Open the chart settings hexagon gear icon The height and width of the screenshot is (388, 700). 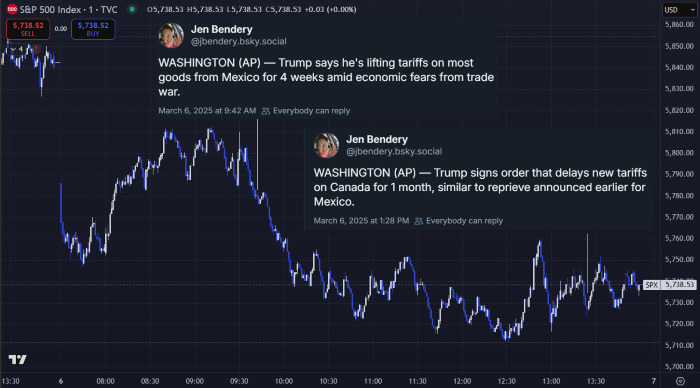(680, 381)
